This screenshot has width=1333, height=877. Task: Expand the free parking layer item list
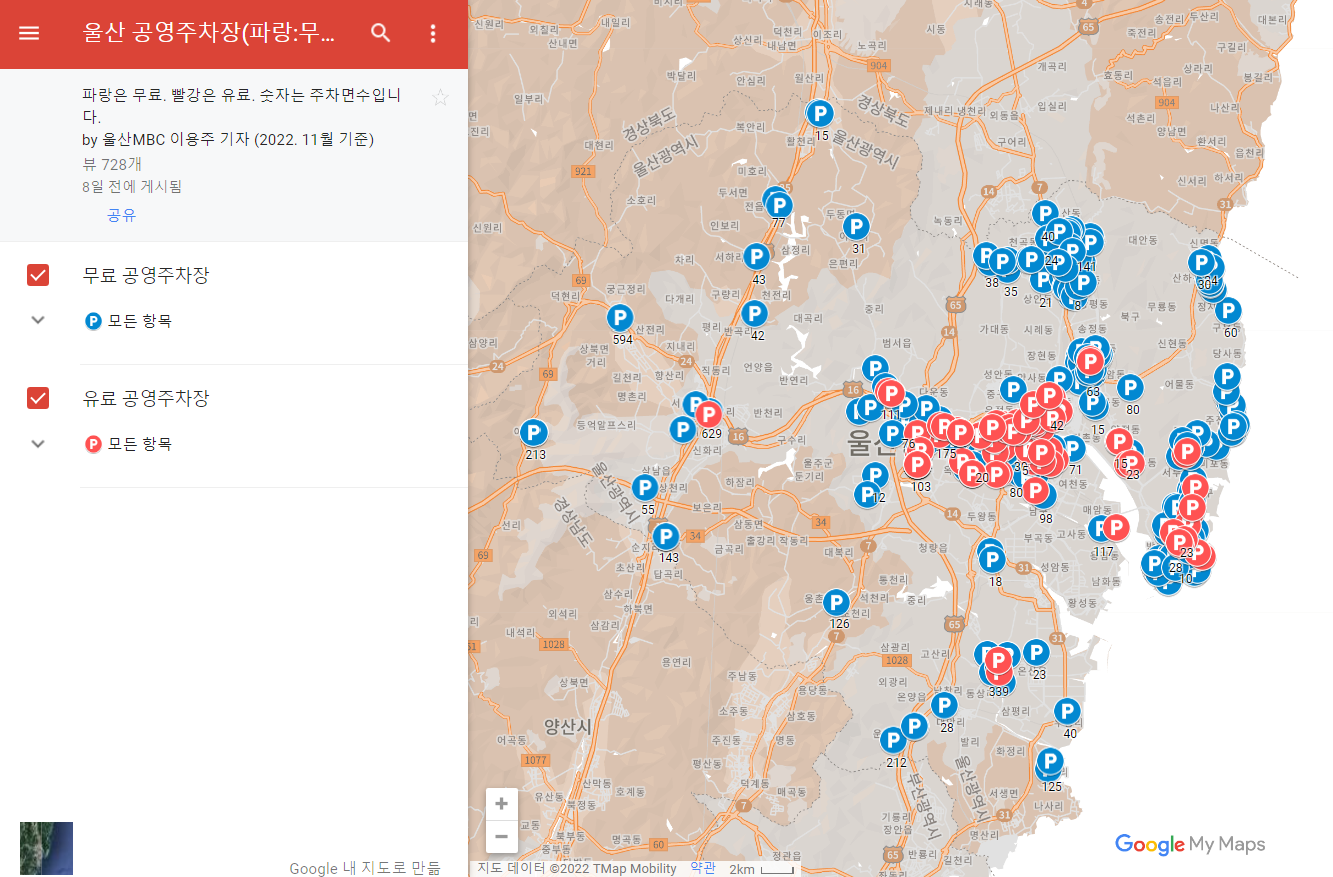[x=38, y=320]
